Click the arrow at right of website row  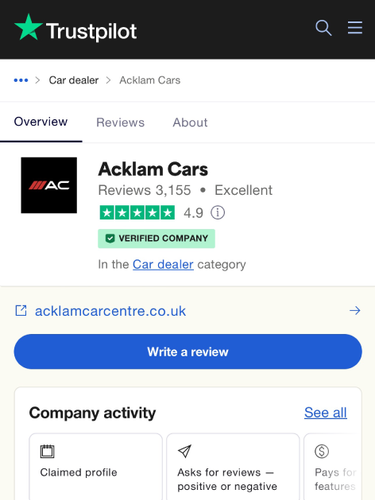[x=355, y=311]
